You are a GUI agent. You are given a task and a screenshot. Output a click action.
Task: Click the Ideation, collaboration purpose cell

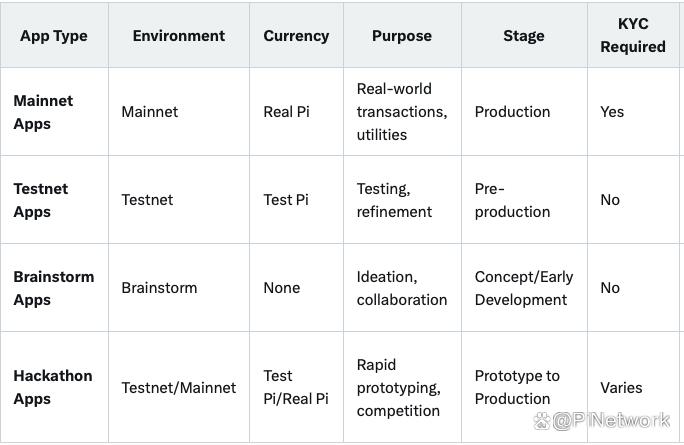(401, 288)
